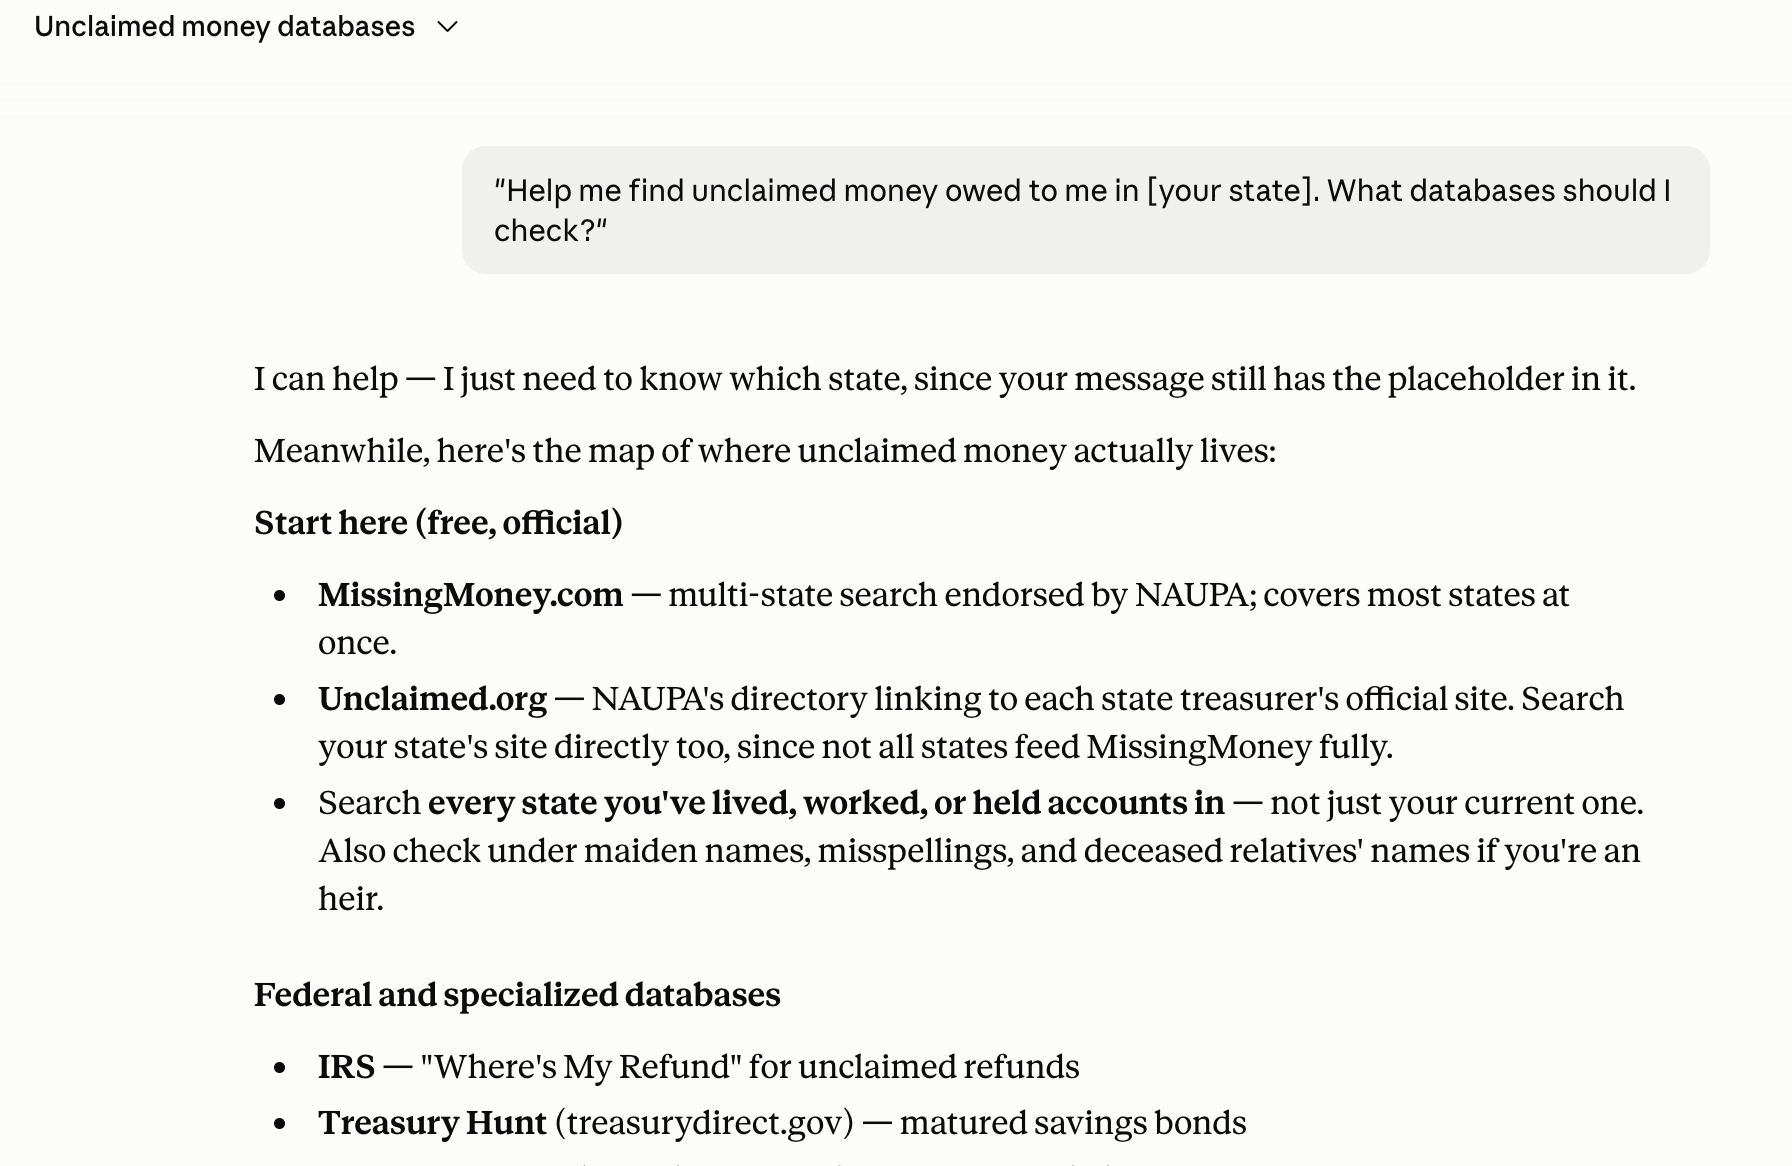Click the "Federal and specialized databases" heading
Screen dimensions: 1792x1166
(517, 995)
